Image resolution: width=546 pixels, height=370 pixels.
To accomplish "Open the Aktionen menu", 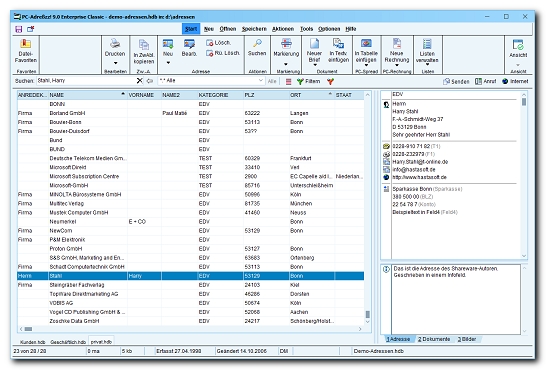I will pyautogui.click(x=283, y=29).
